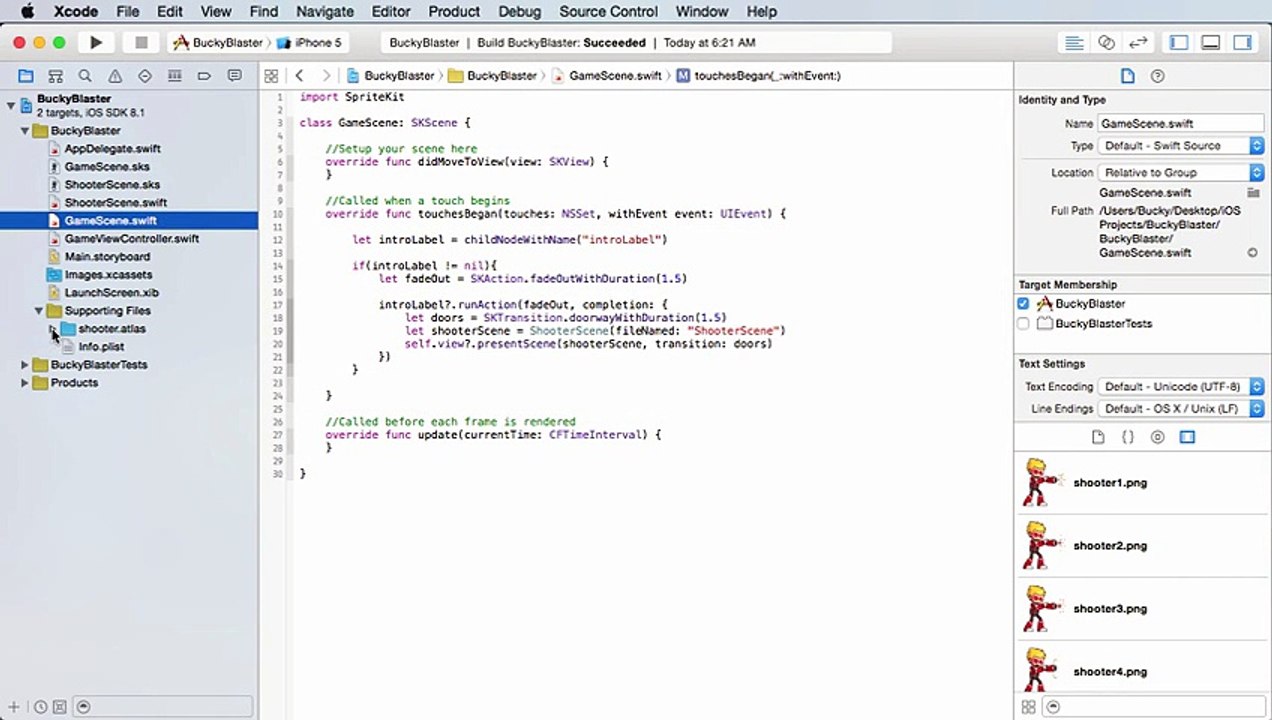
Task: Open the Breakpoint navigator
Action: click(204, 76)
